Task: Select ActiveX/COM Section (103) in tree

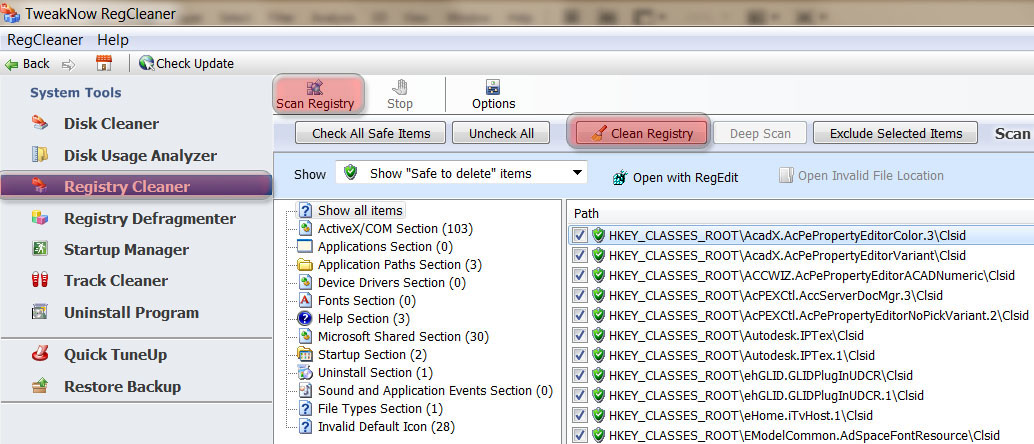Action: 395,229
